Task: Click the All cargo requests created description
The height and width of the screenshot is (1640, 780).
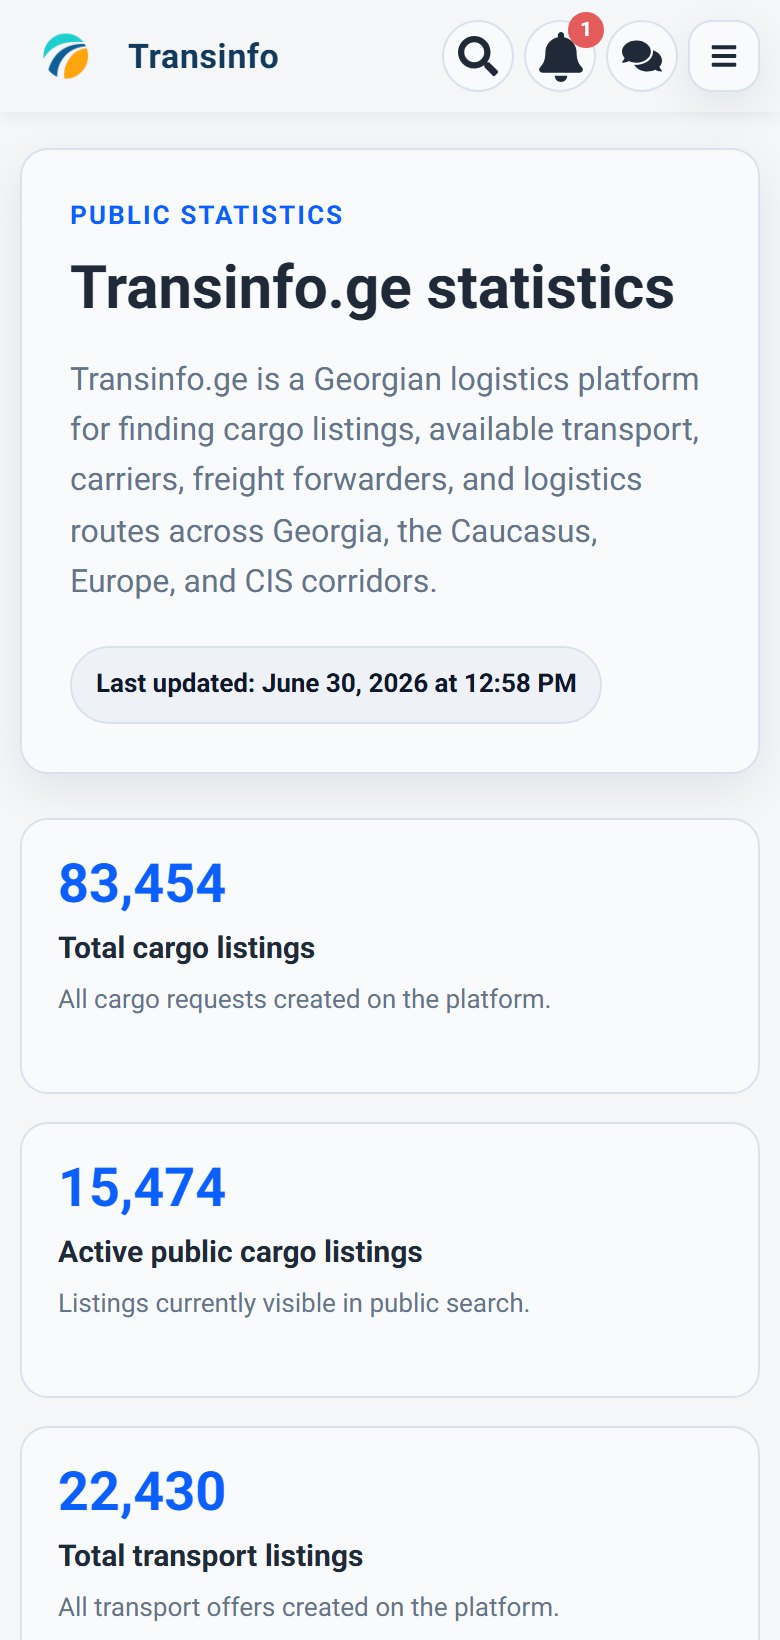Action: tap(305, 999)
